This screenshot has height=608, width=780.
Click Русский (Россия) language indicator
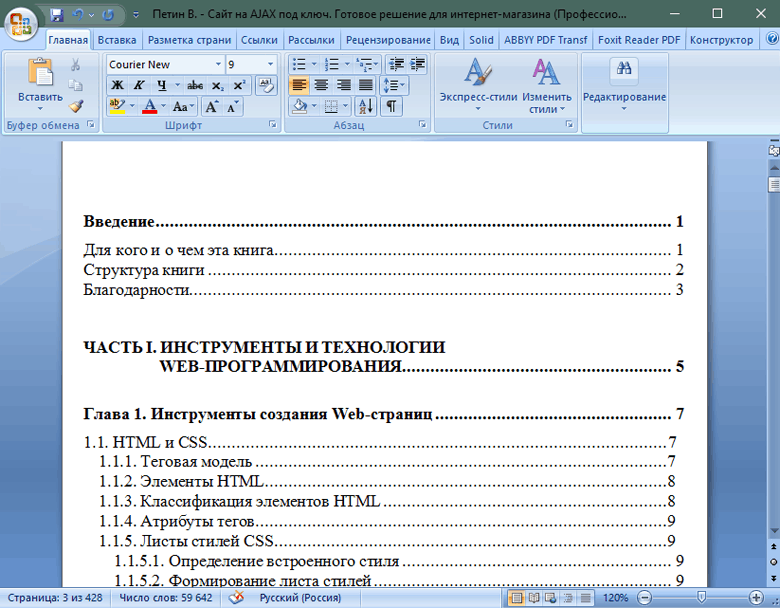tap(300, 598)
